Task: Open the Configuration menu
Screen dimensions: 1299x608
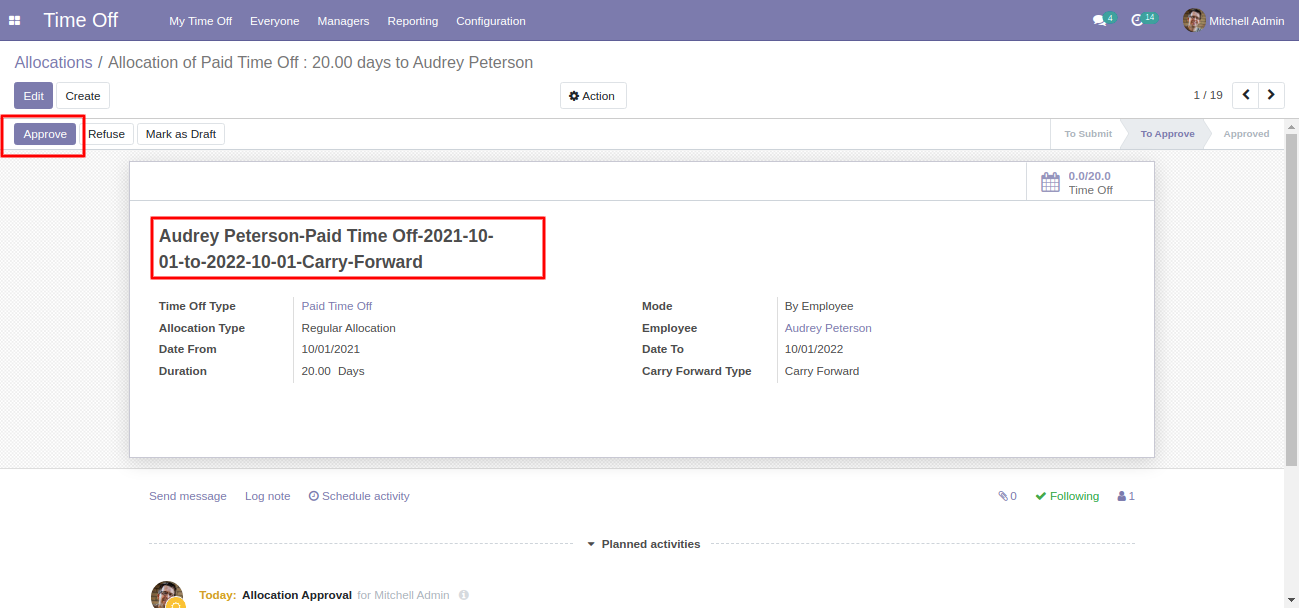Action: click(x=490, y=21)
